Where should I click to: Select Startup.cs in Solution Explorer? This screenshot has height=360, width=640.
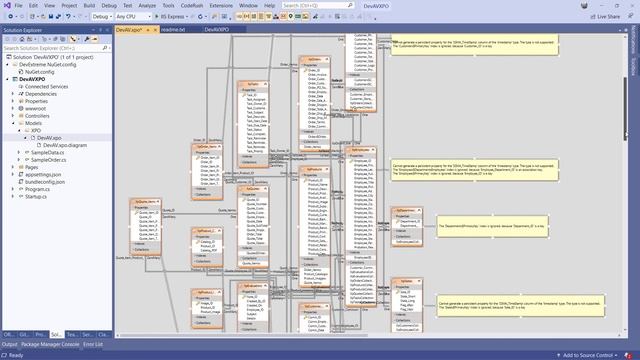point(36,197)
